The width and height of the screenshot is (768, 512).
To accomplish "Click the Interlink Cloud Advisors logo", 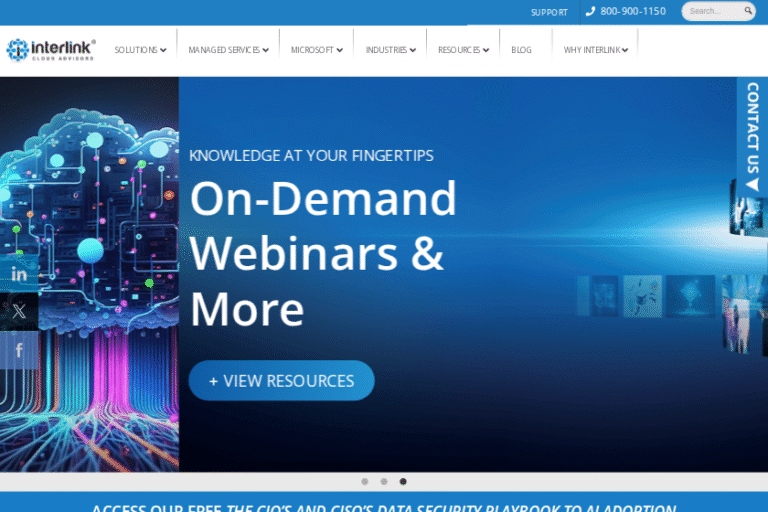I will coord(51,49).
